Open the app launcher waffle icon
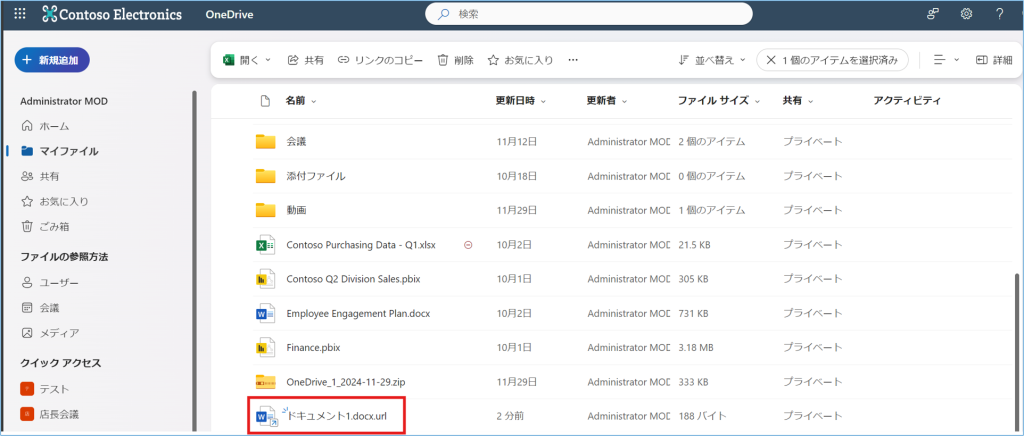Image resolution: width=1024 pixels, height=436 pixels. 20,14
